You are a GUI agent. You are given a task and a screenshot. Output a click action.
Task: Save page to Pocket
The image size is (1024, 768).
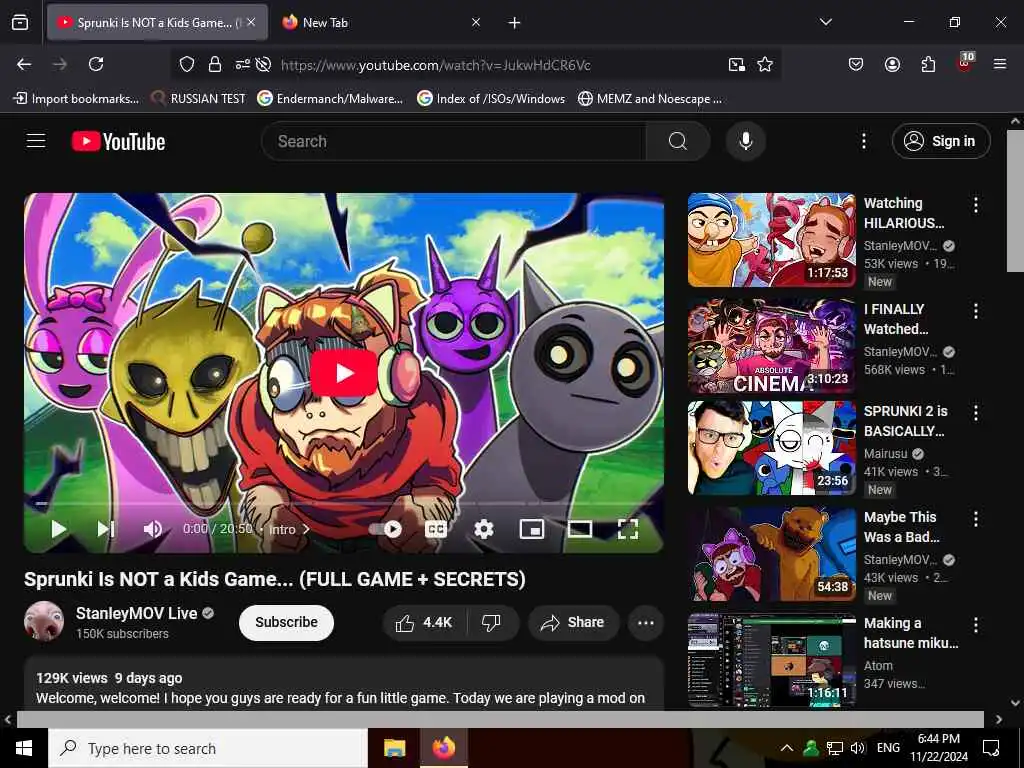(856, 64)
